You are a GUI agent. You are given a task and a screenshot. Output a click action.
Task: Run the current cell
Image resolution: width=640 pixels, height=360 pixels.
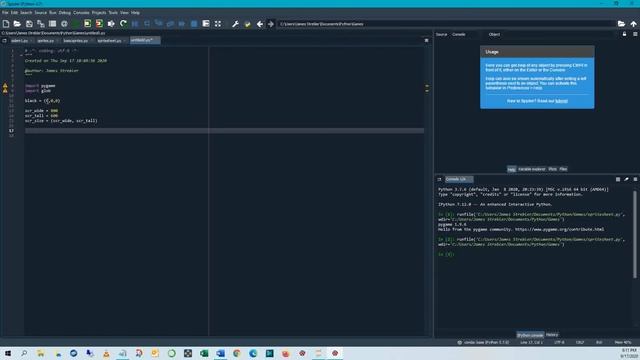click(x=87, y=24)
